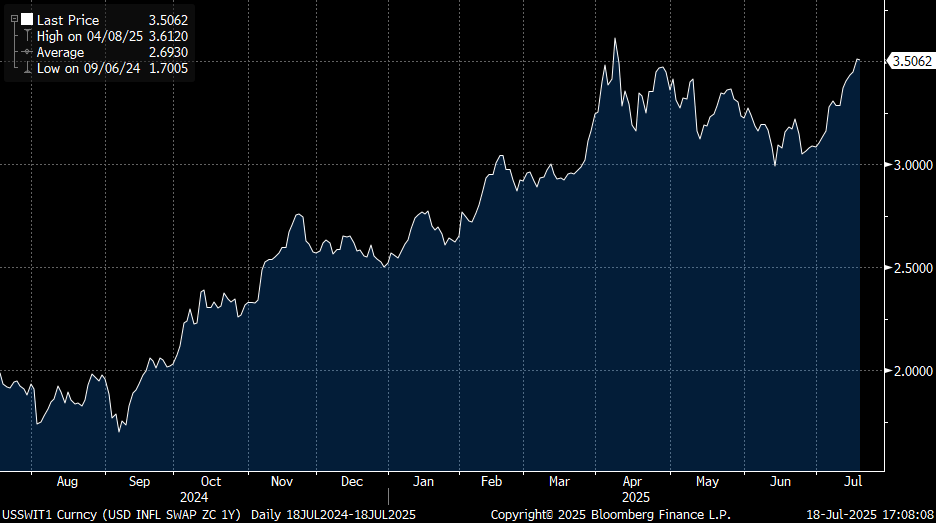Screen dimensions: 936x523
Task: Click the Nov label on time axis
Action: [x=282, y=482]
